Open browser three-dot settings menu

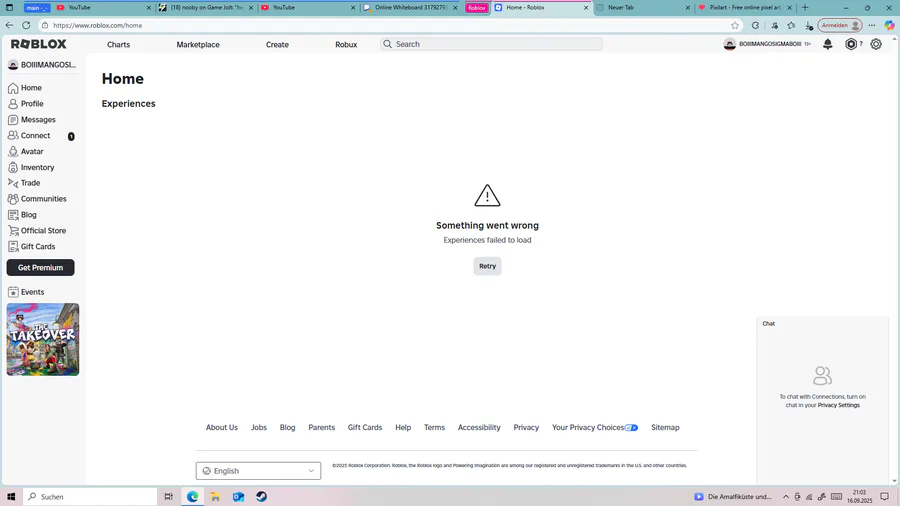[x=872, y=25]
